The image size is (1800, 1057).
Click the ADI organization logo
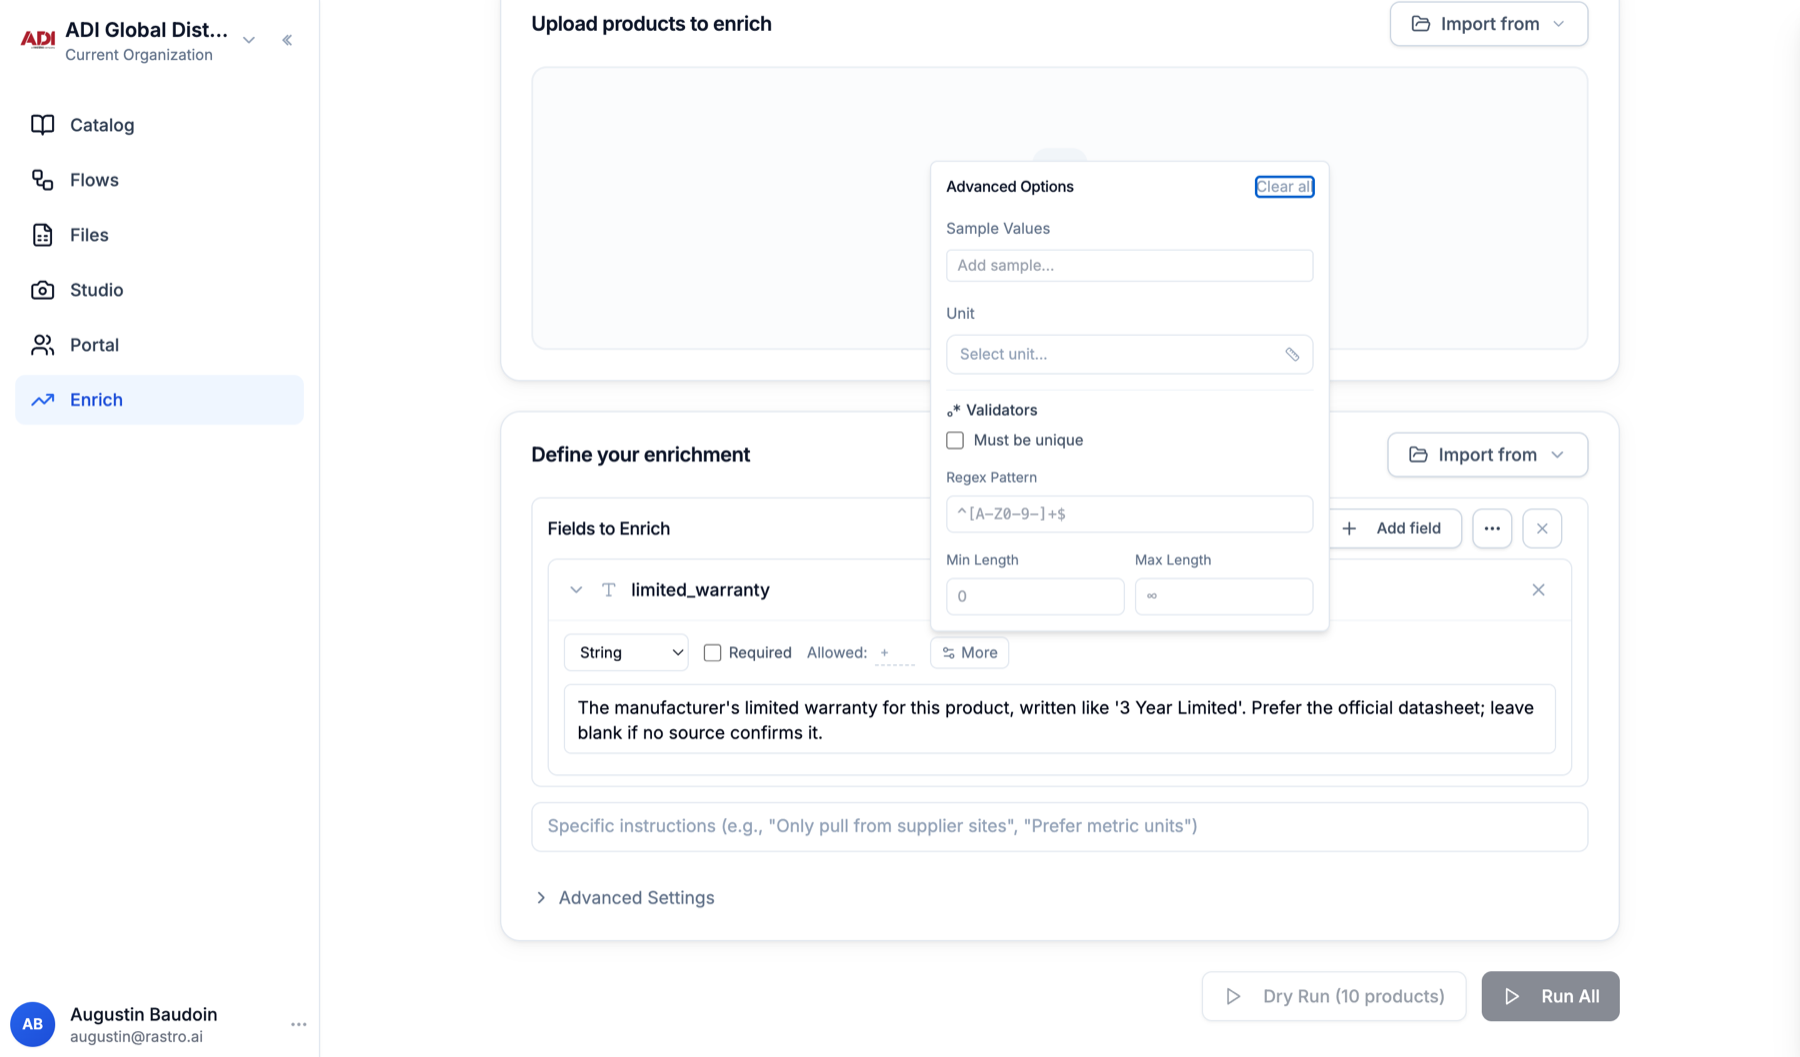(x=37, y=39)
